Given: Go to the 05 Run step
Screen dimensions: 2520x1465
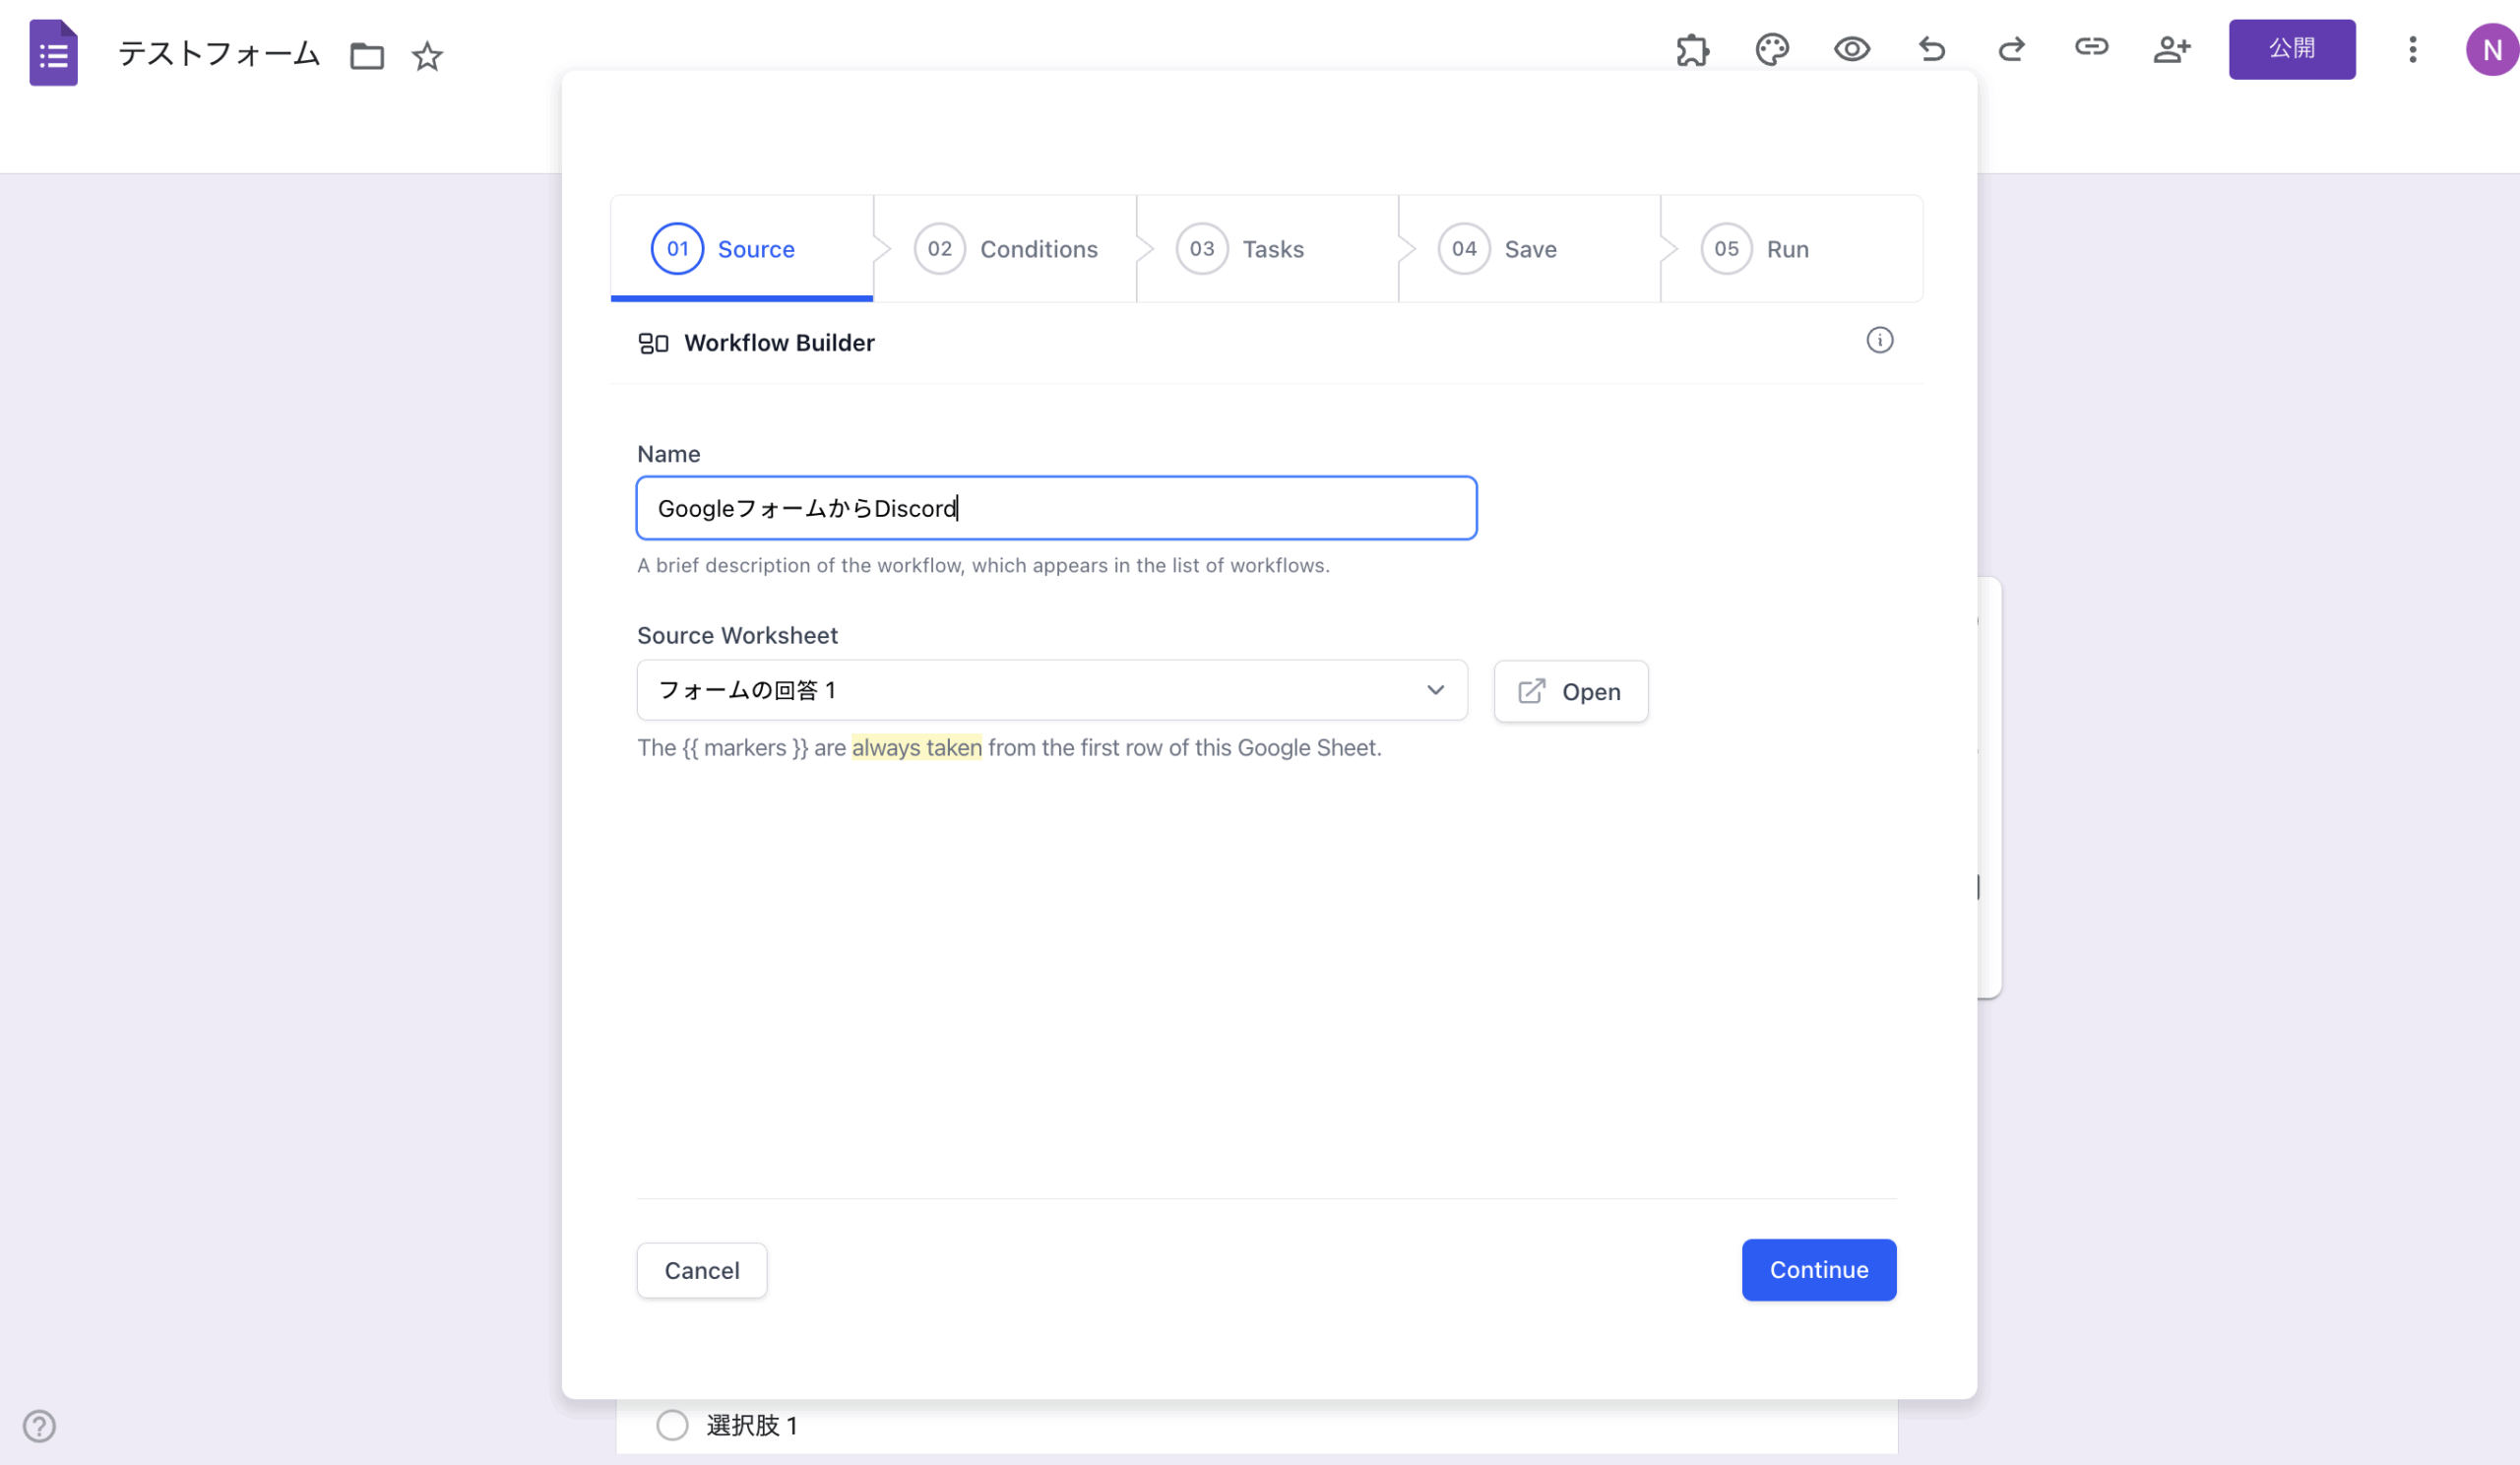Looking at the screenshot, I should (1792, 249).
